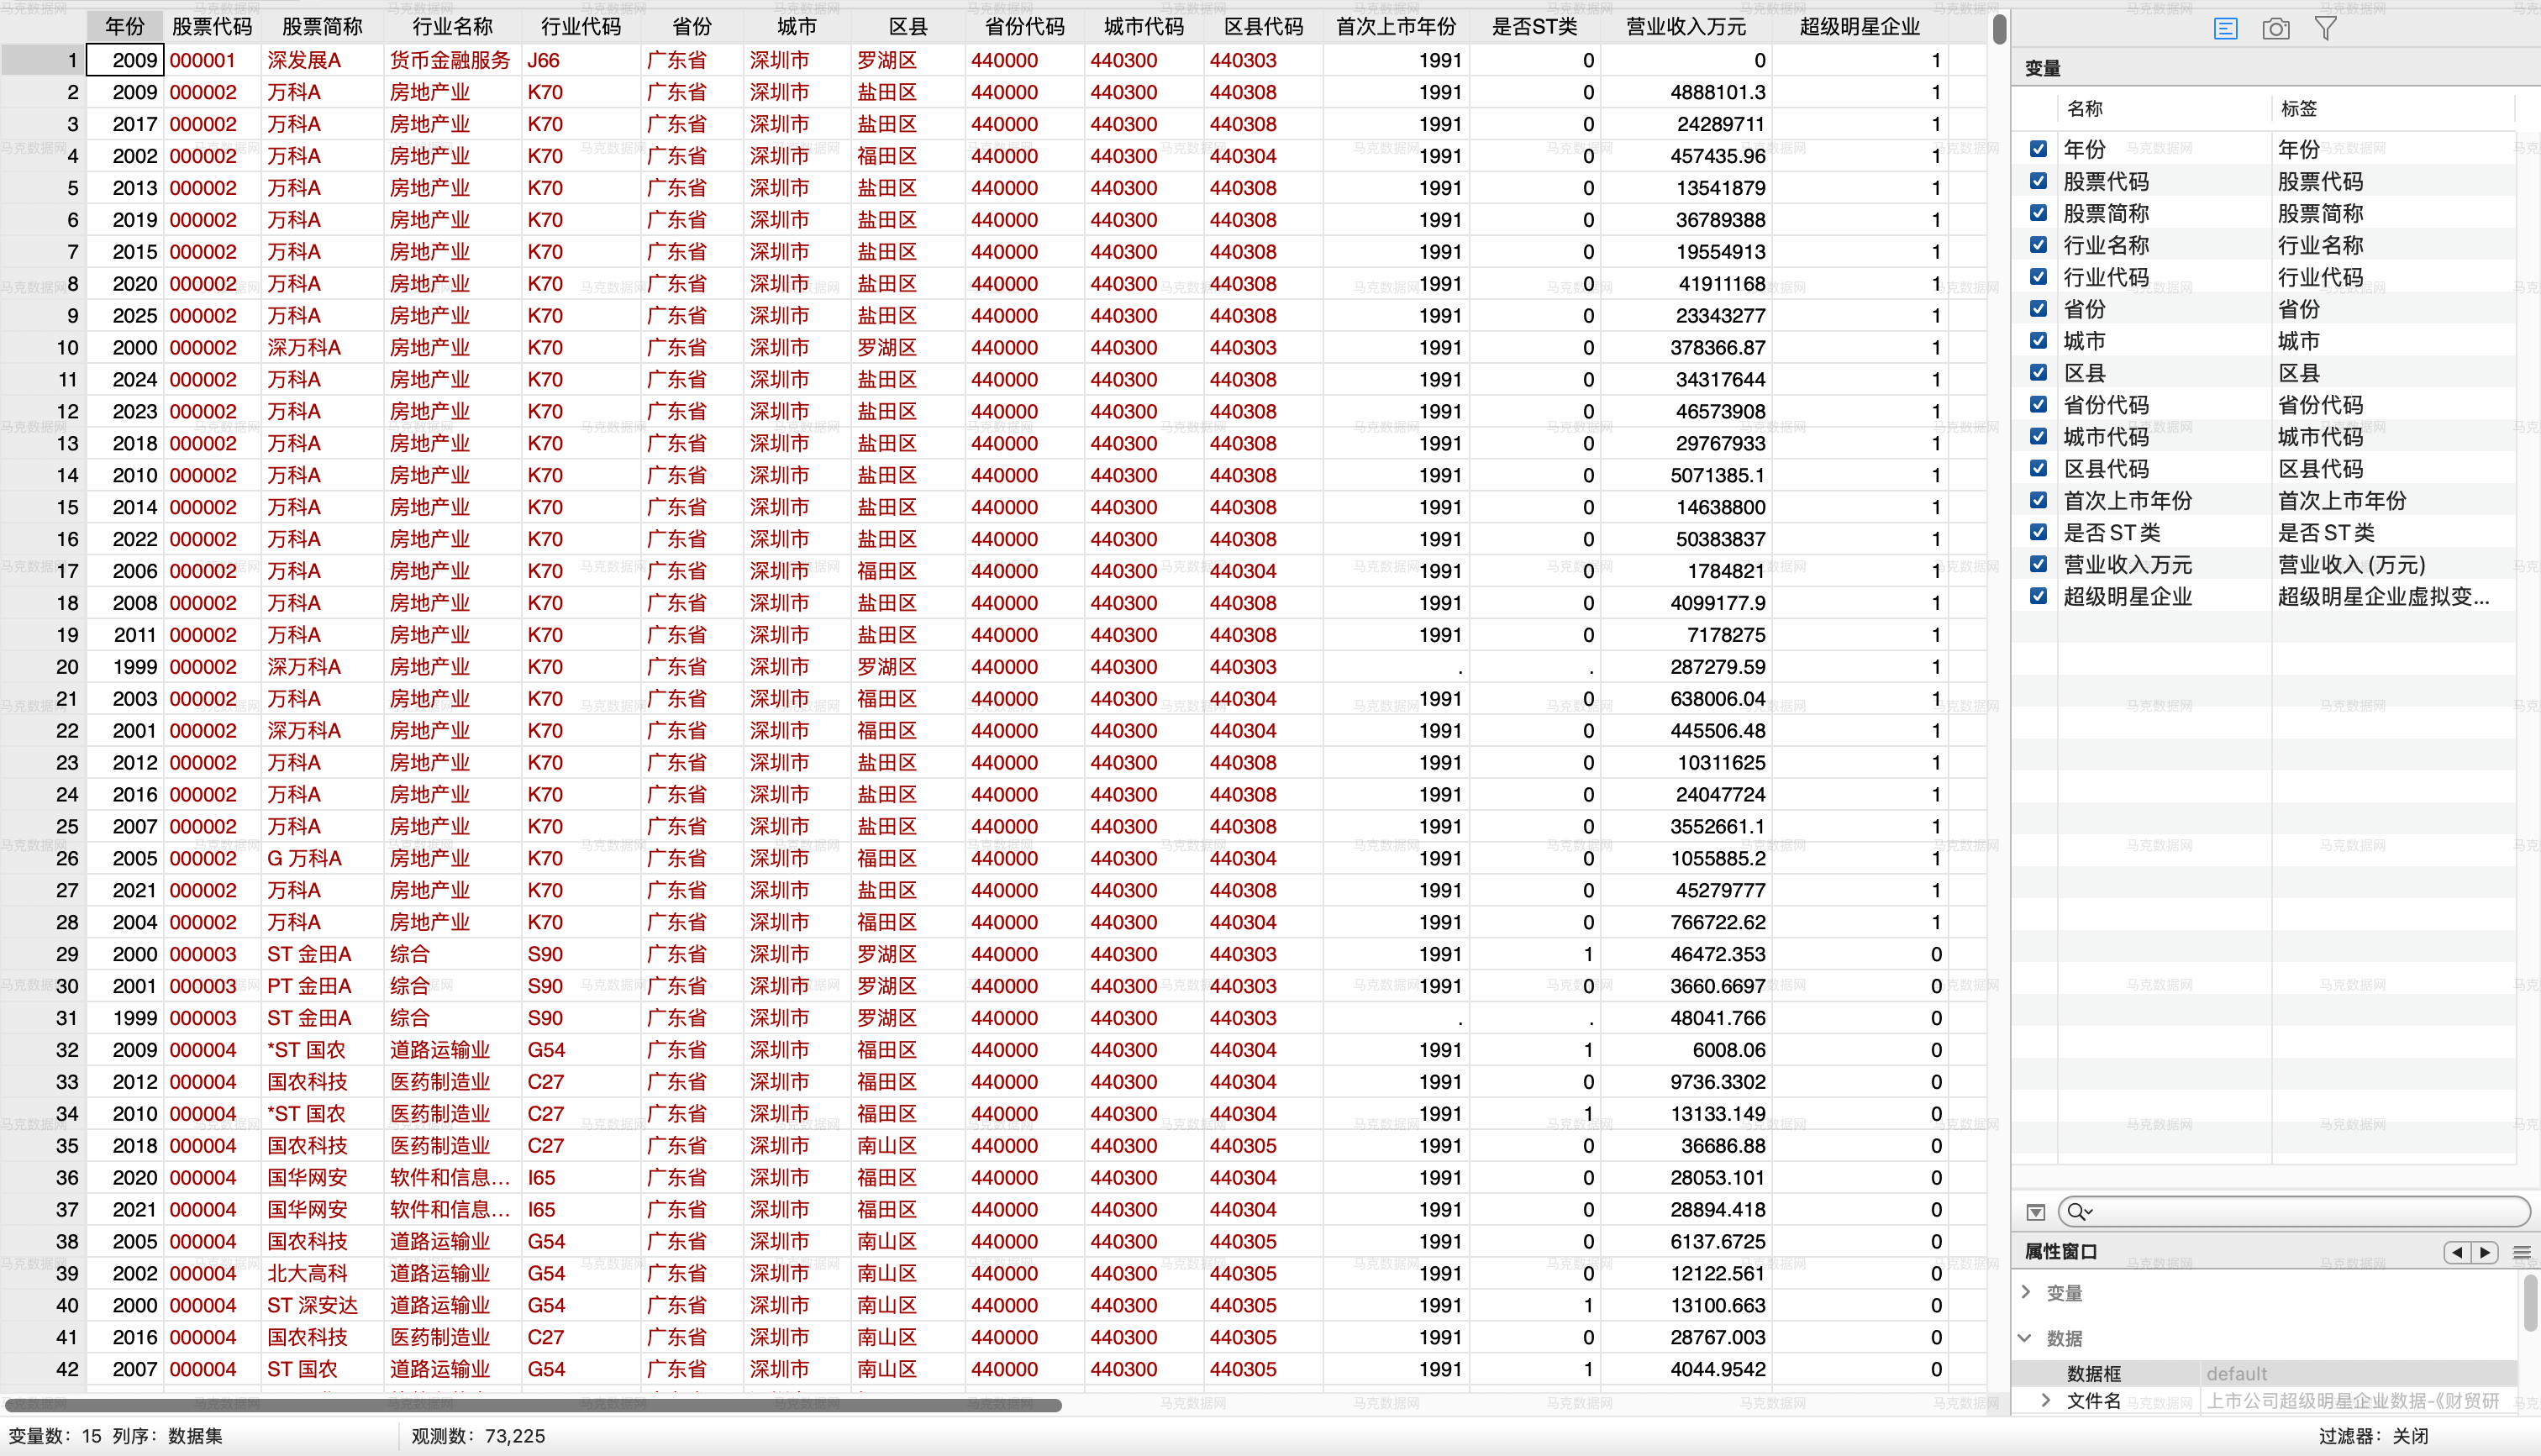Expand the 文件名 property row
This screenshot has width=2541, height=1456.
coord(2046,1400)
